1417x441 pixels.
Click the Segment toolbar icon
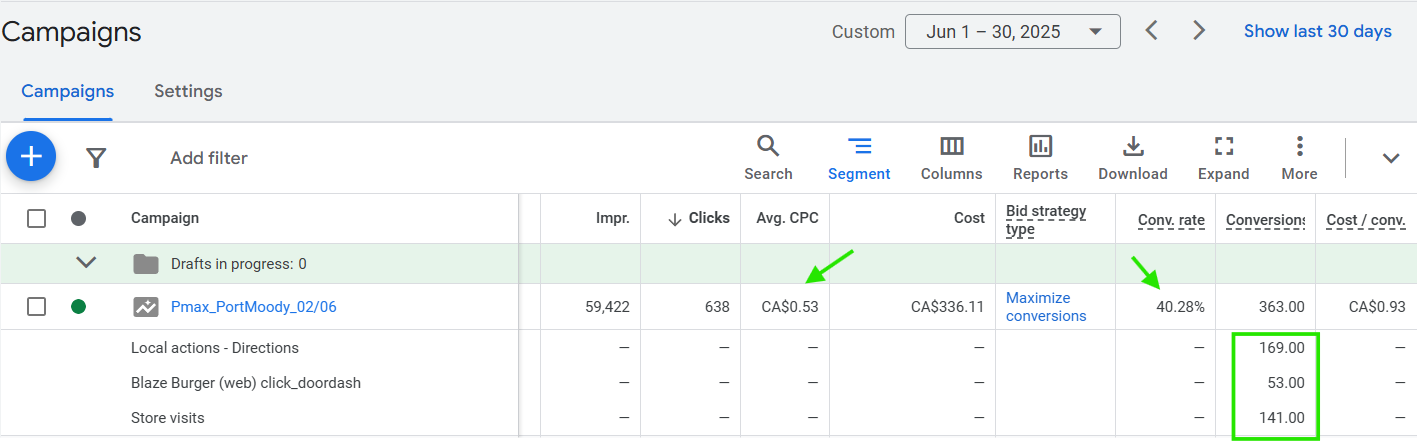click(859, 158)
